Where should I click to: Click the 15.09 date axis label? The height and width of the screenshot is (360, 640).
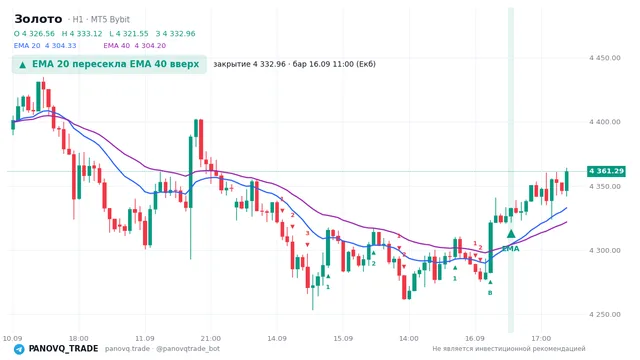(x=343, y=338)
